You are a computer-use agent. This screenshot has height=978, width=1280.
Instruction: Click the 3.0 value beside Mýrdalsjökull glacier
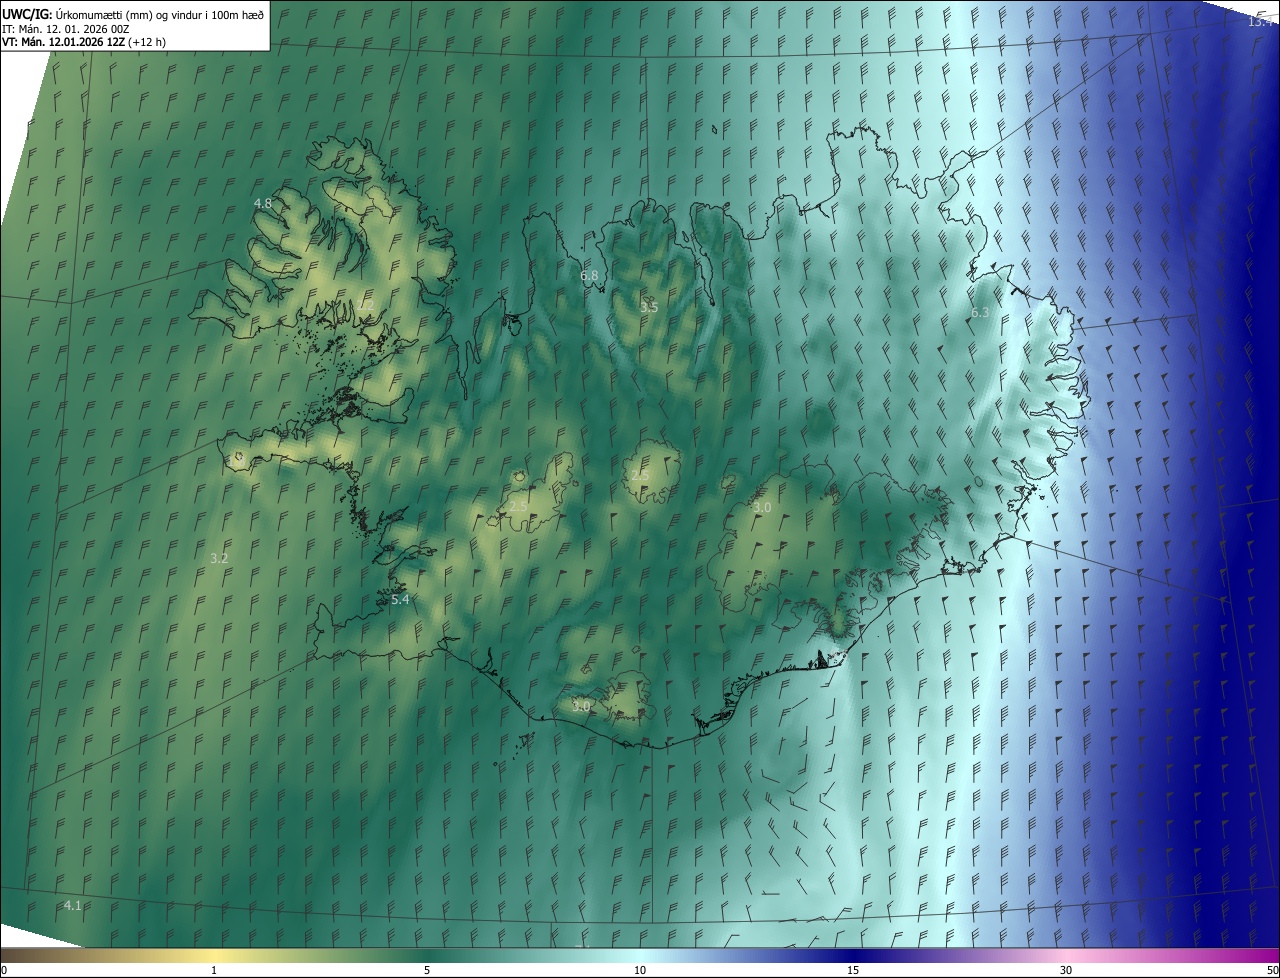(582, 706)
